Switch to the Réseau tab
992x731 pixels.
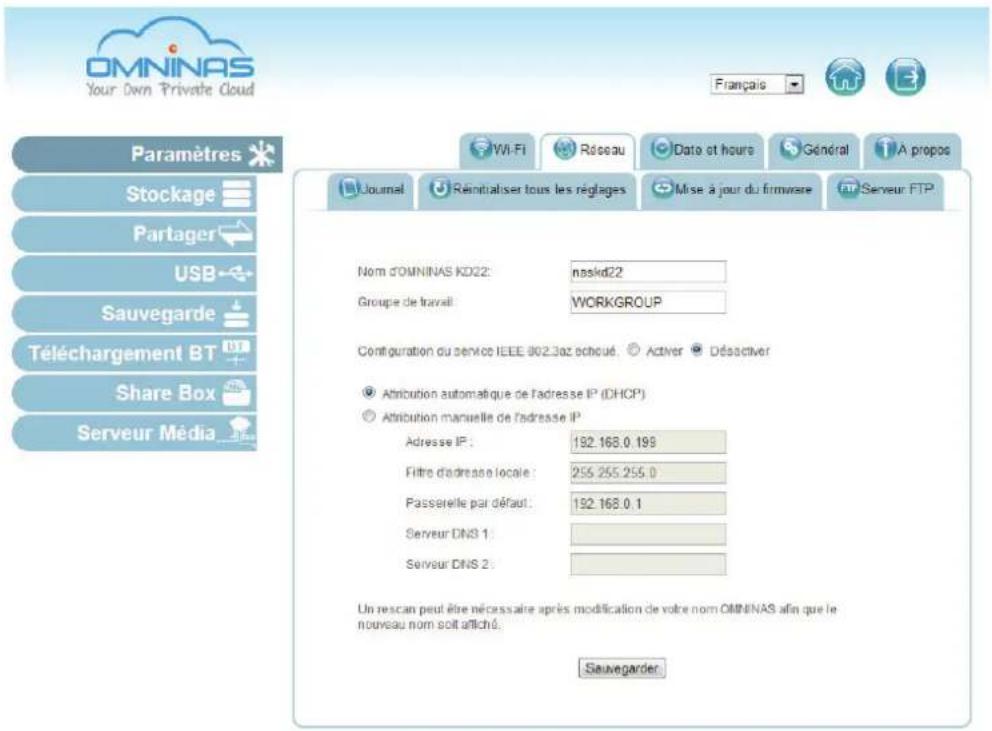pyautogui.click(x=588, y=150)
